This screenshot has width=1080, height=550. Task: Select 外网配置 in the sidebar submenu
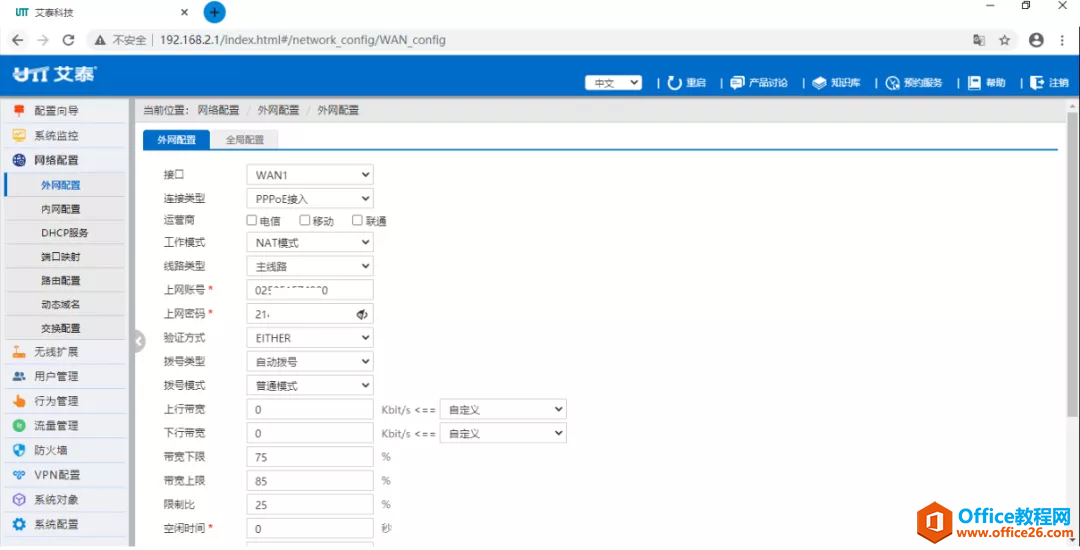[61, 185]
